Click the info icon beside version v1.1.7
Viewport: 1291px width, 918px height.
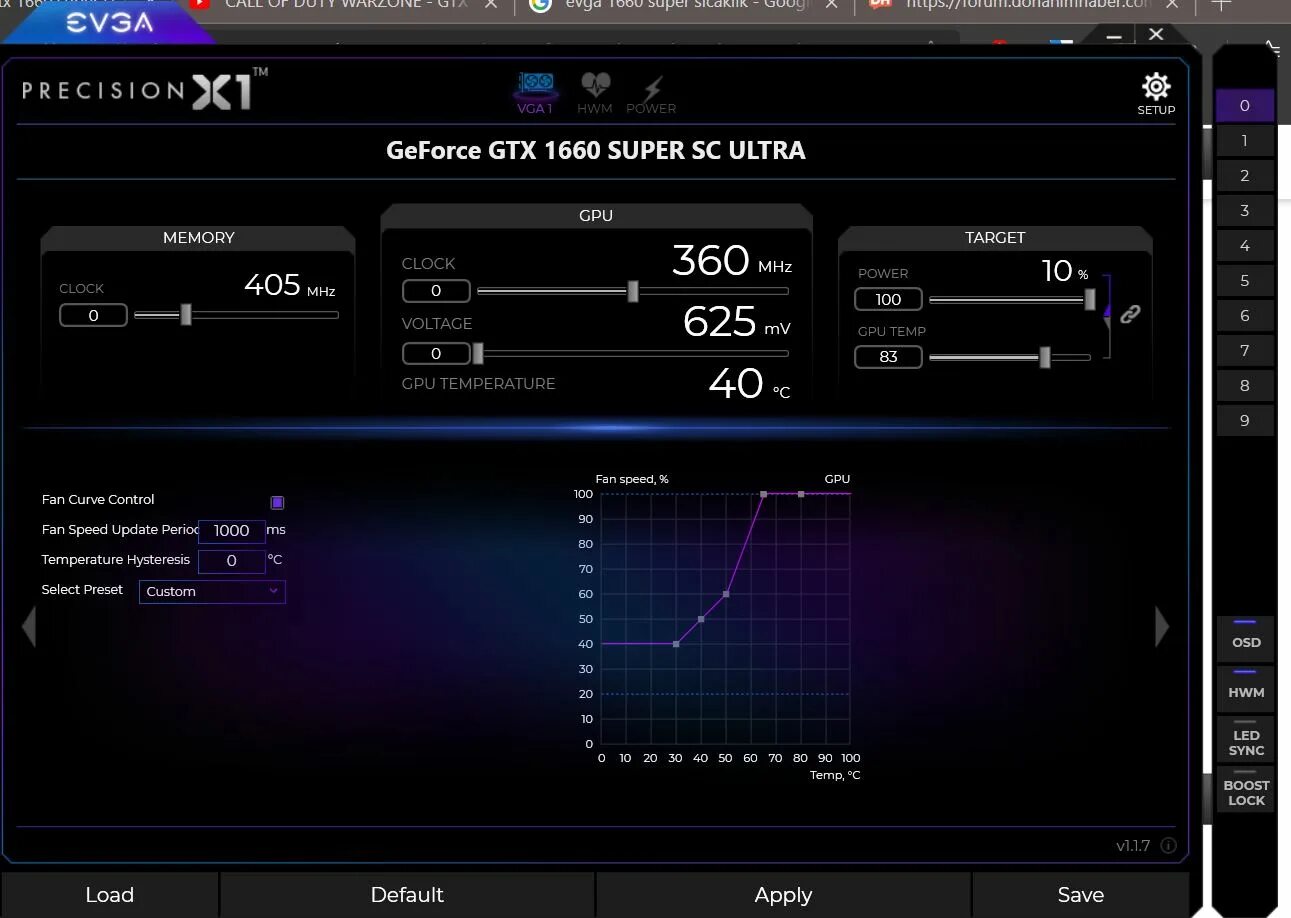(1168, 846)
